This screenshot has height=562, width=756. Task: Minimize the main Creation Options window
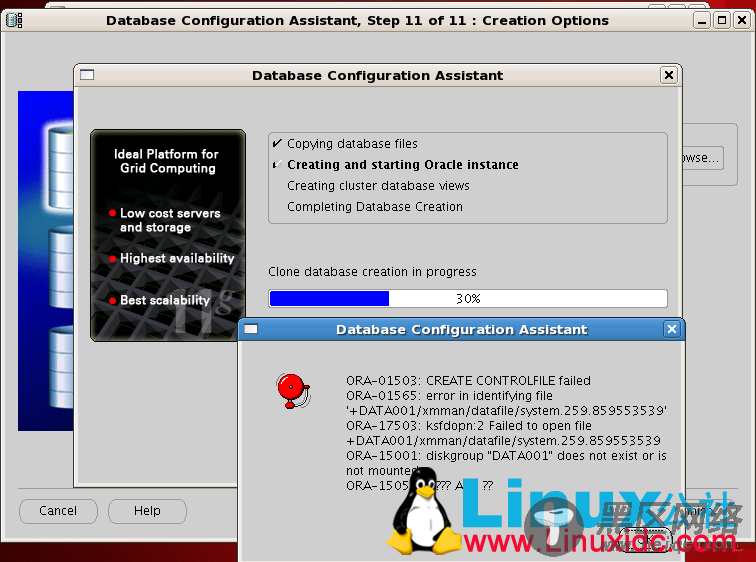click(x=702, y=20)
